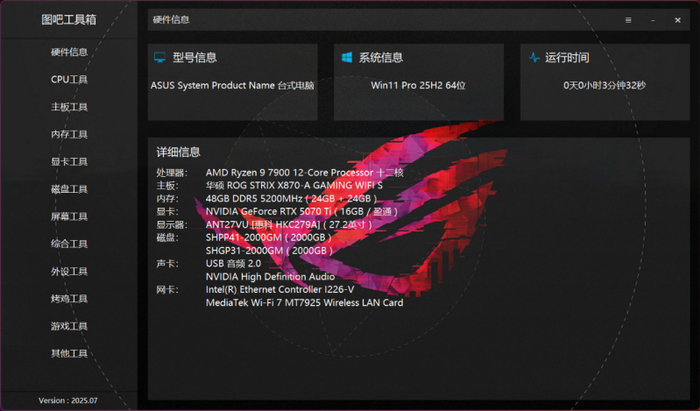Select 烤鸡工具 stress test category
This screenshot has width=700, height=411.
pos(69,299)
